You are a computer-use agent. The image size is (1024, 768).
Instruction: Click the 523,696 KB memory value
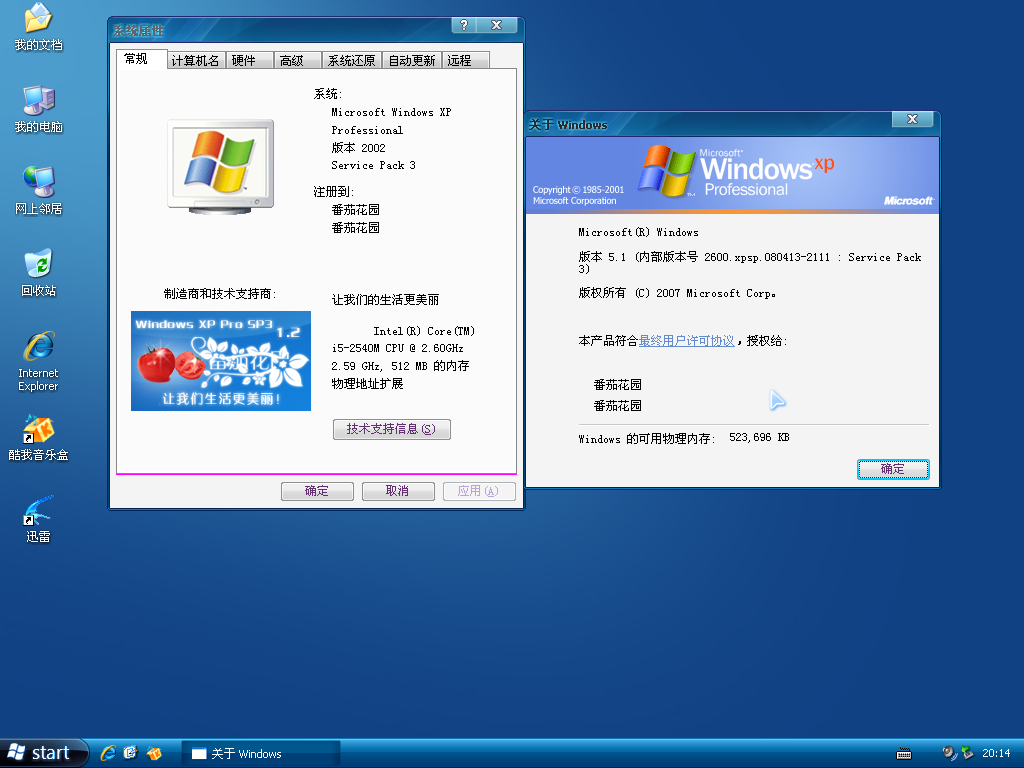[x=759, y=438]
